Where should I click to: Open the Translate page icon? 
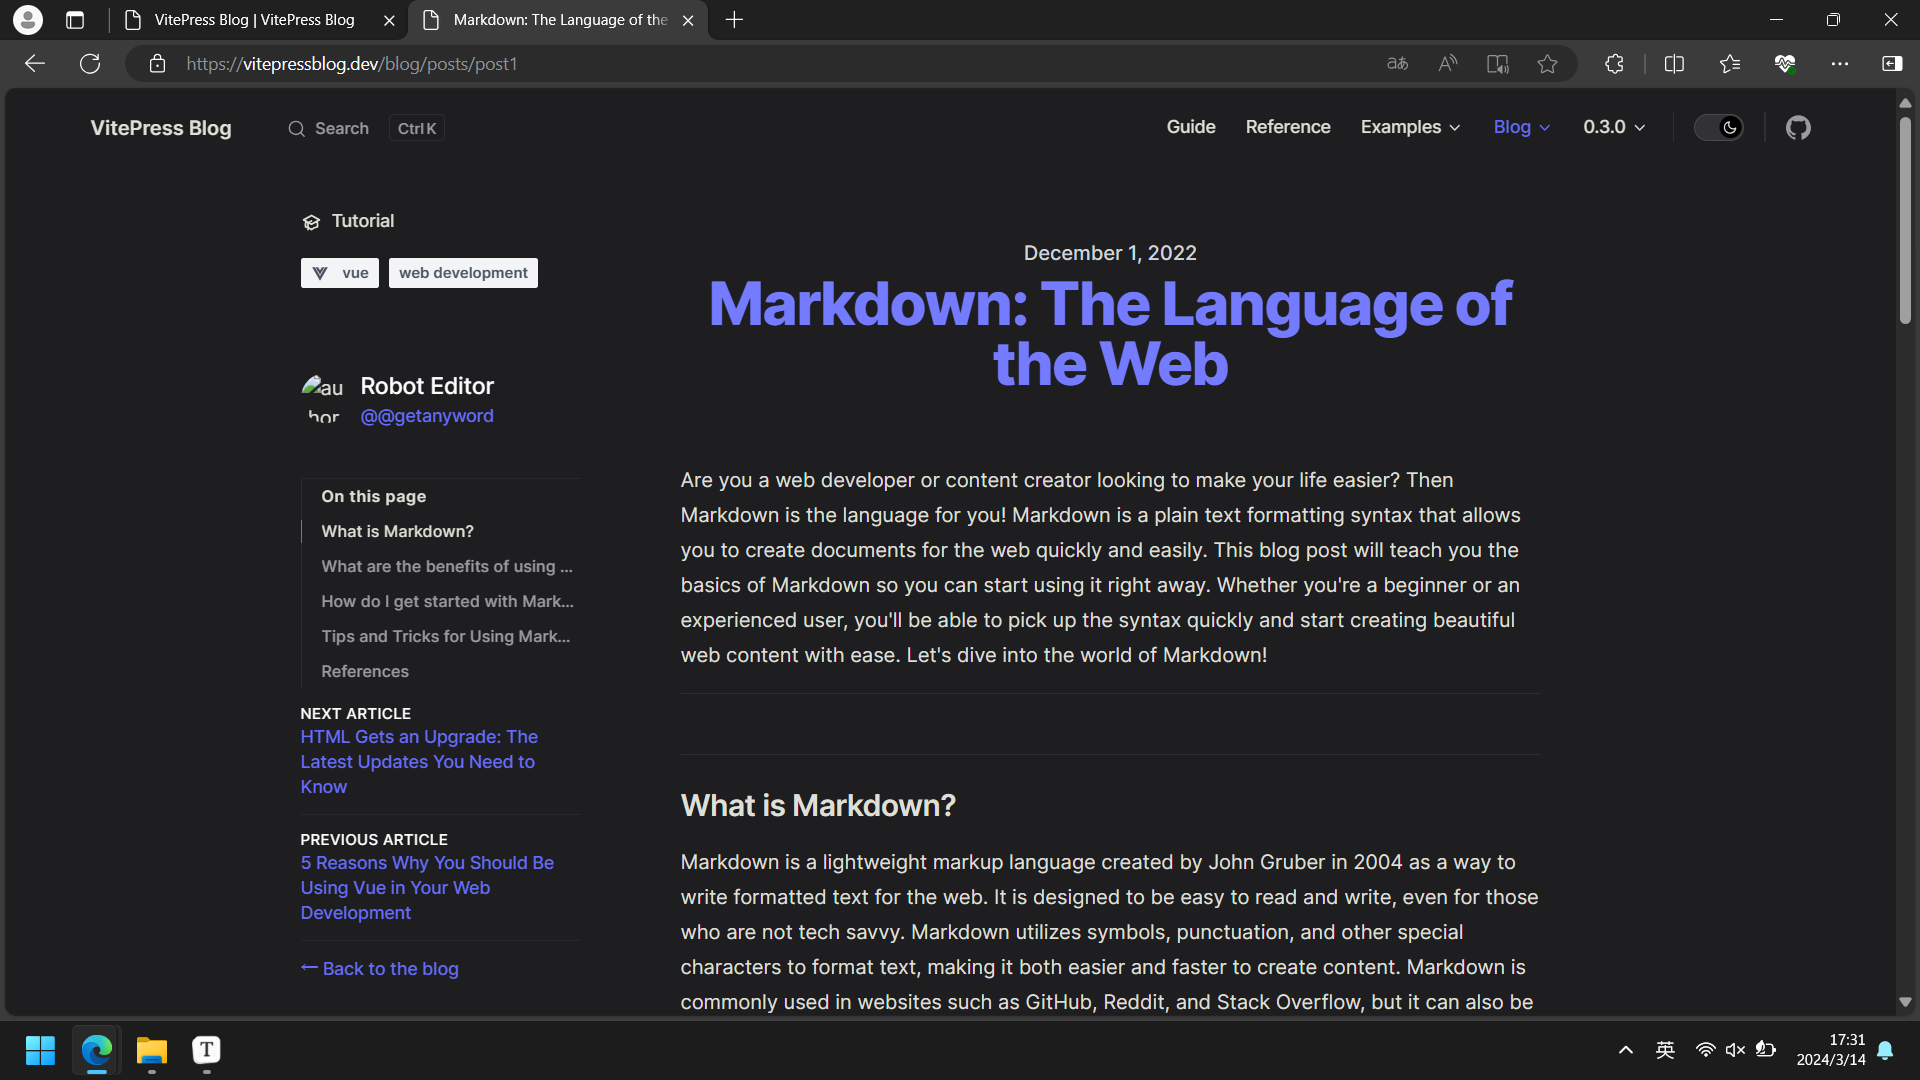(1397, 64)
